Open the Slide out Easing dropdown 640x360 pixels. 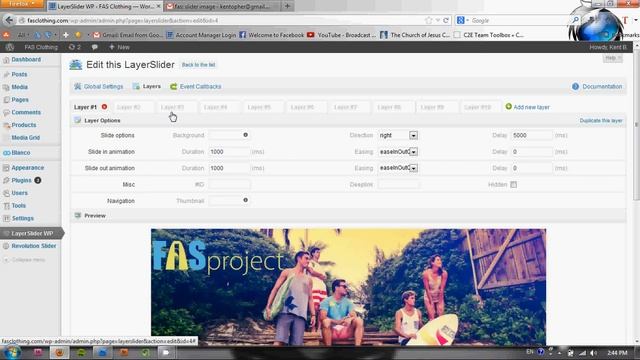398,168
